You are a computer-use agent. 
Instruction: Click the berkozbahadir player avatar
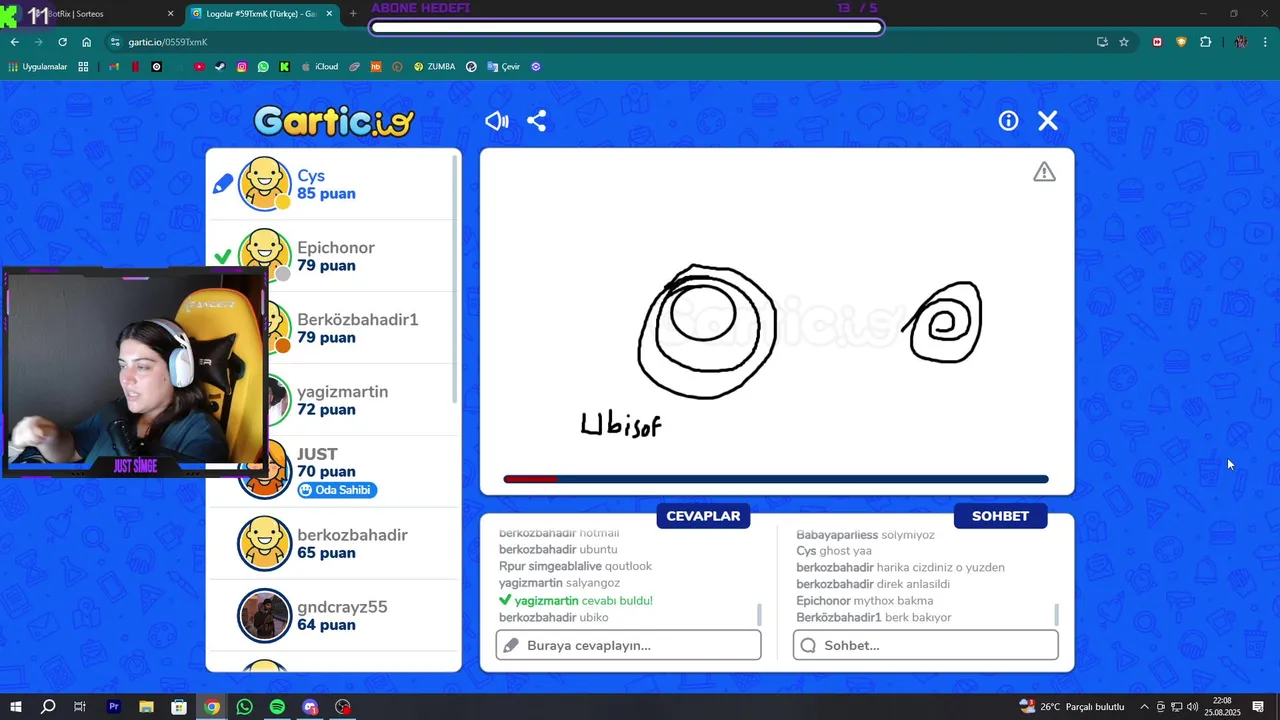[264, 543]
